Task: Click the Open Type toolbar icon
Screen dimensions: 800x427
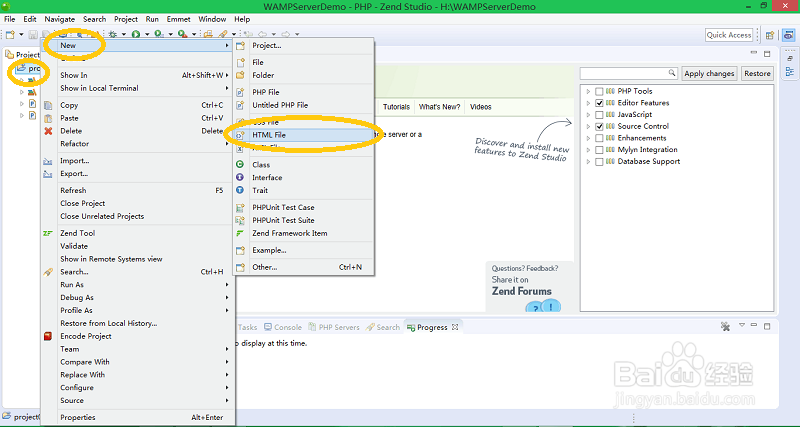Action: click(x=208, y=34)
